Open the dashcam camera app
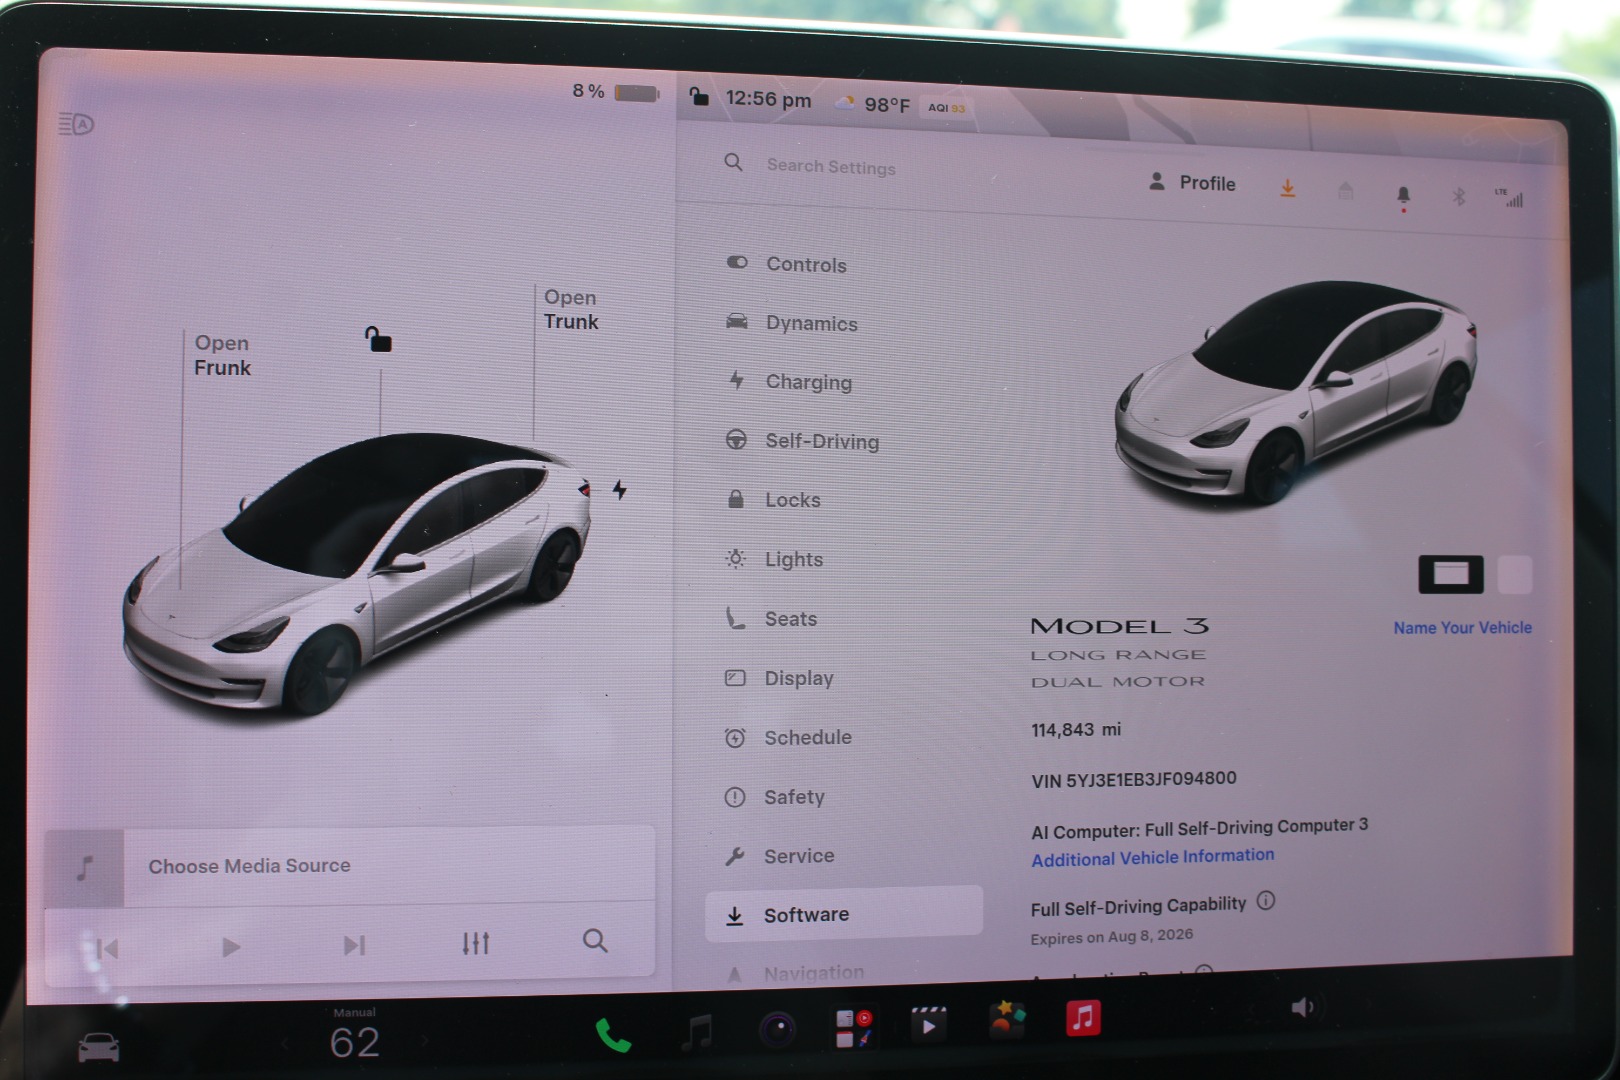 (x=777, y=1029)
